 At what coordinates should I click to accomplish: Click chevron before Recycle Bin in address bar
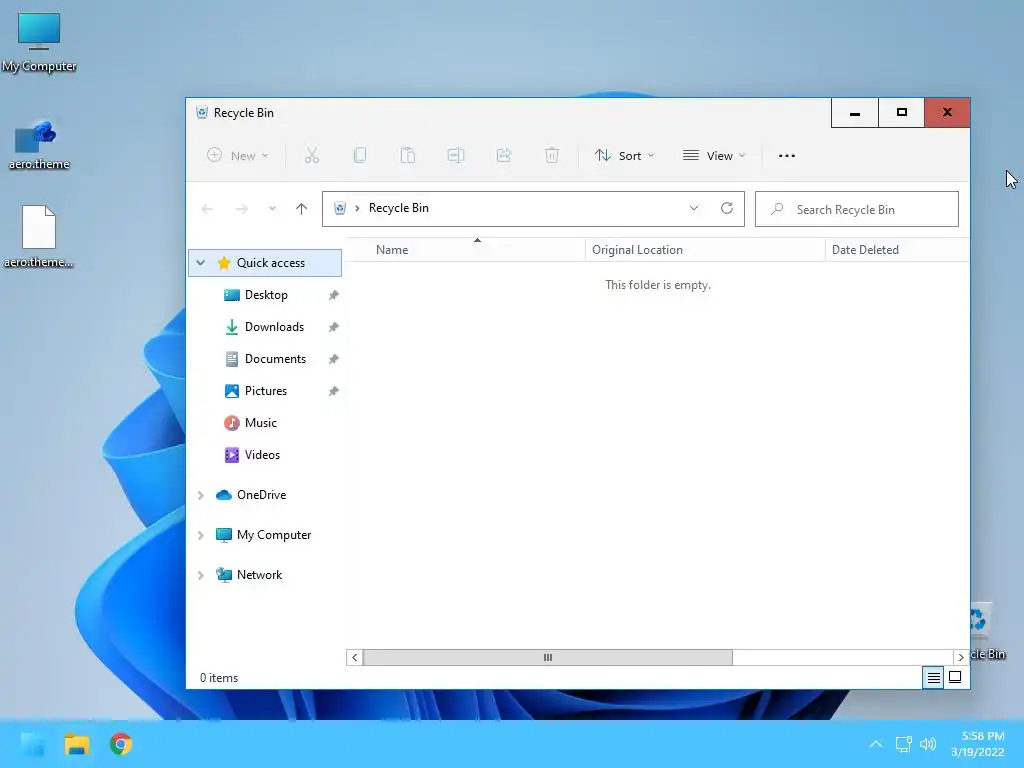[357, 208]
